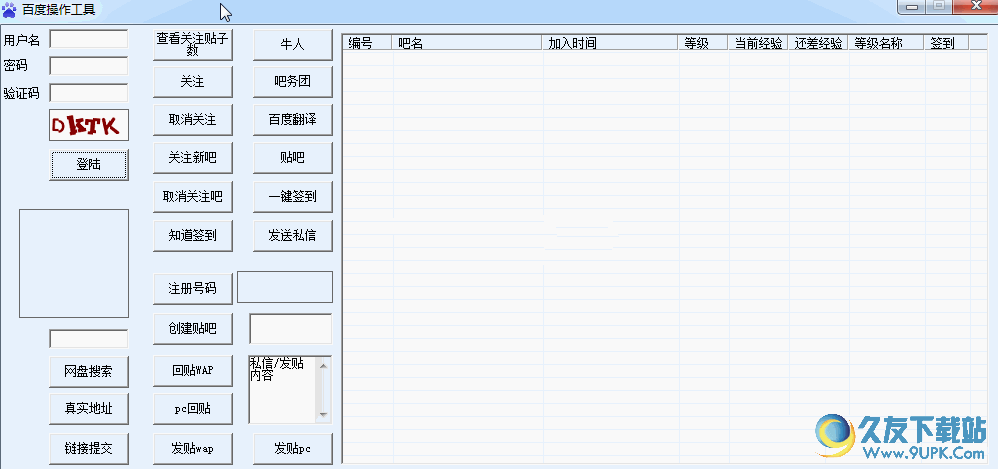This screenshot has height=469, width=998.
Task: Sort by the 编号 column header
Action: click(x=367, y=43)
